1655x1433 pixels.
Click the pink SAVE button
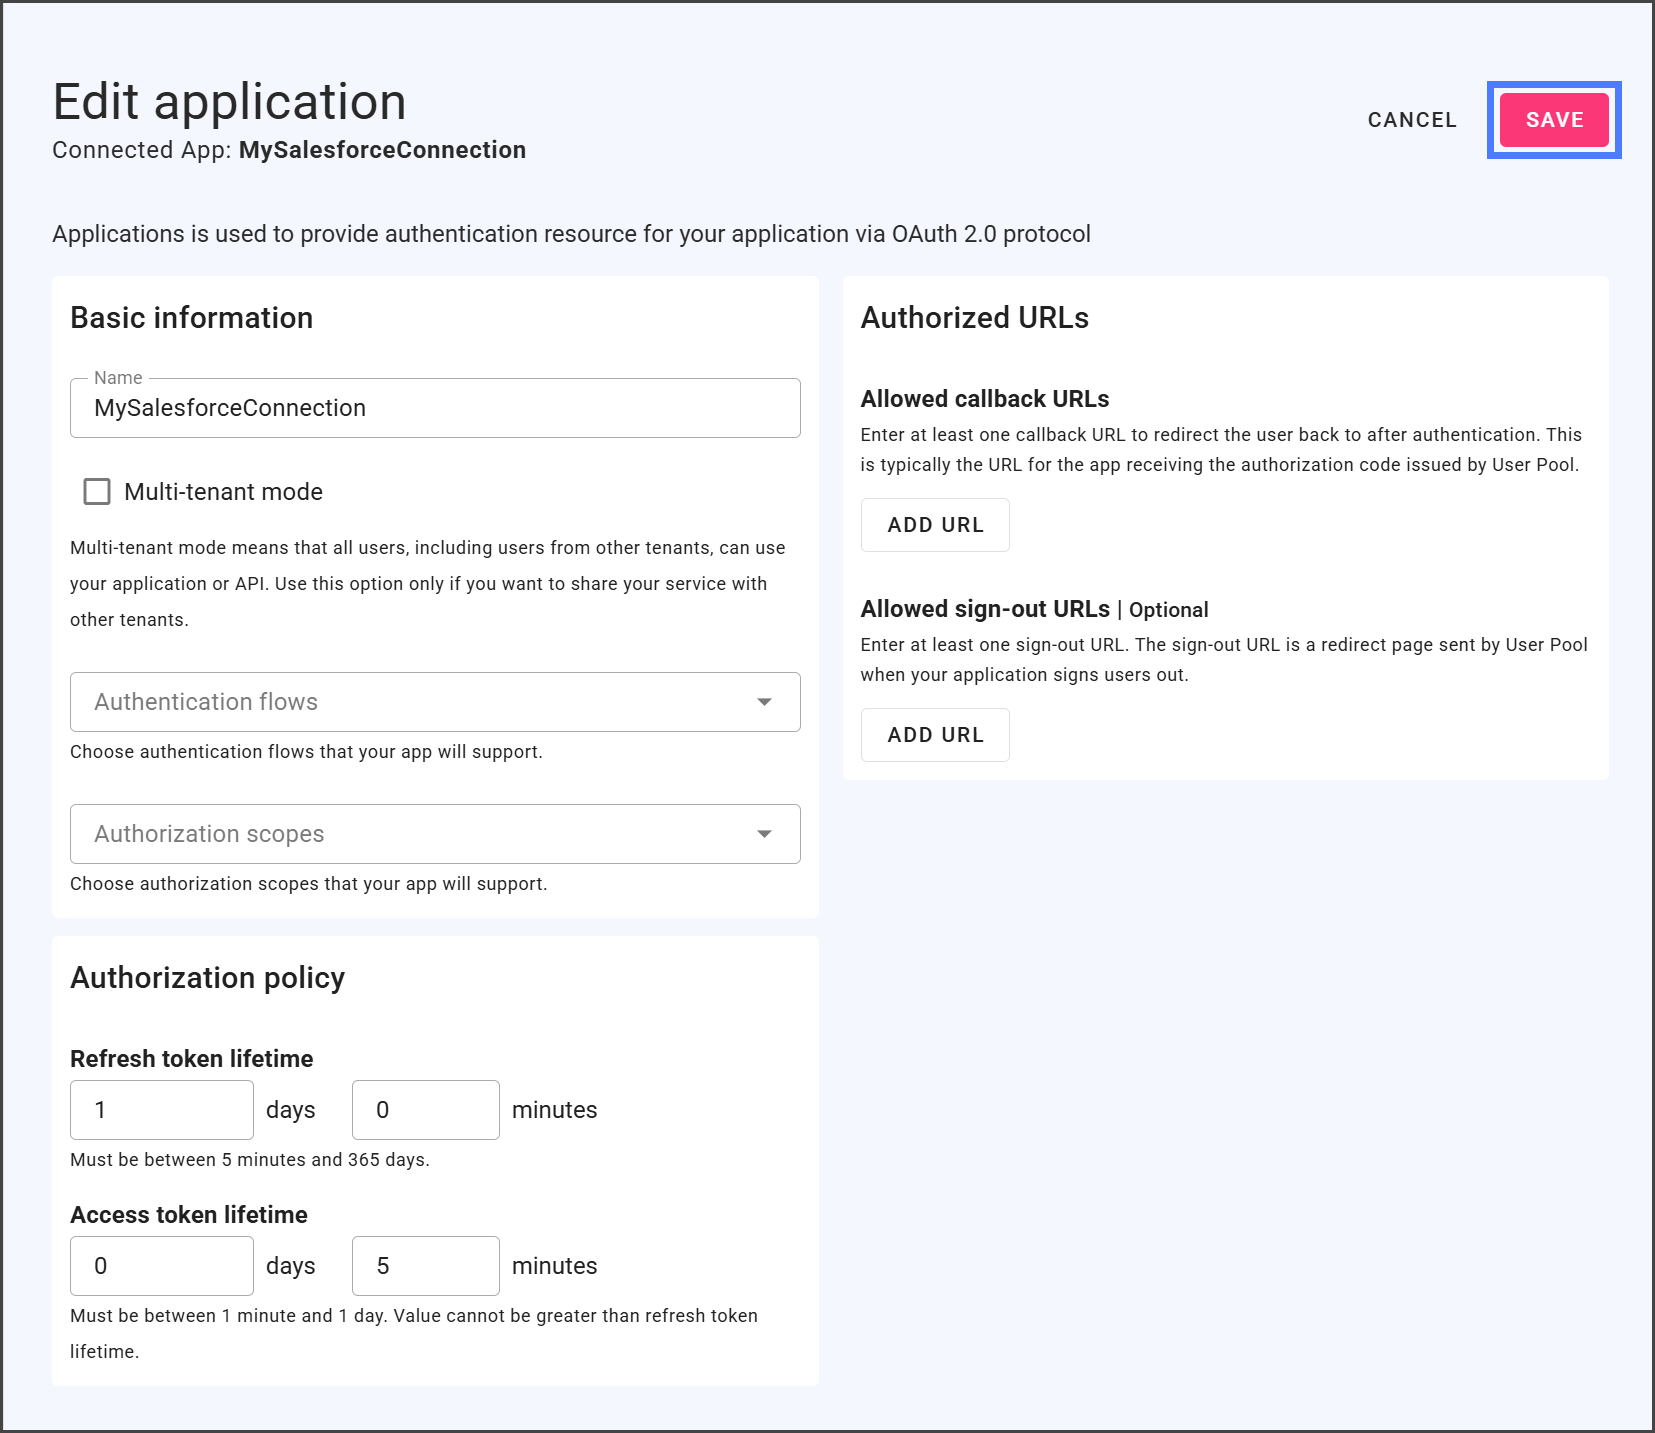1554,120
